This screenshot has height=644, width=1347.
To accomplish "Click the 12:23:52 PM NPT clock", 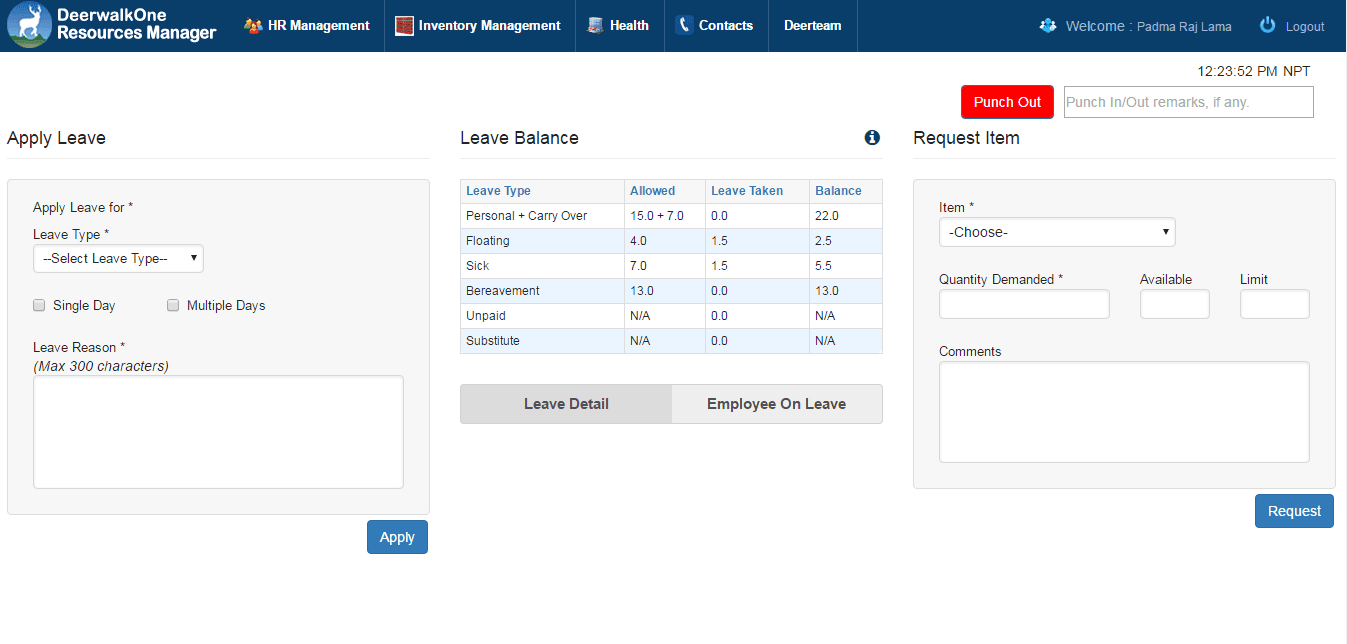I will tap(1253, 71).
